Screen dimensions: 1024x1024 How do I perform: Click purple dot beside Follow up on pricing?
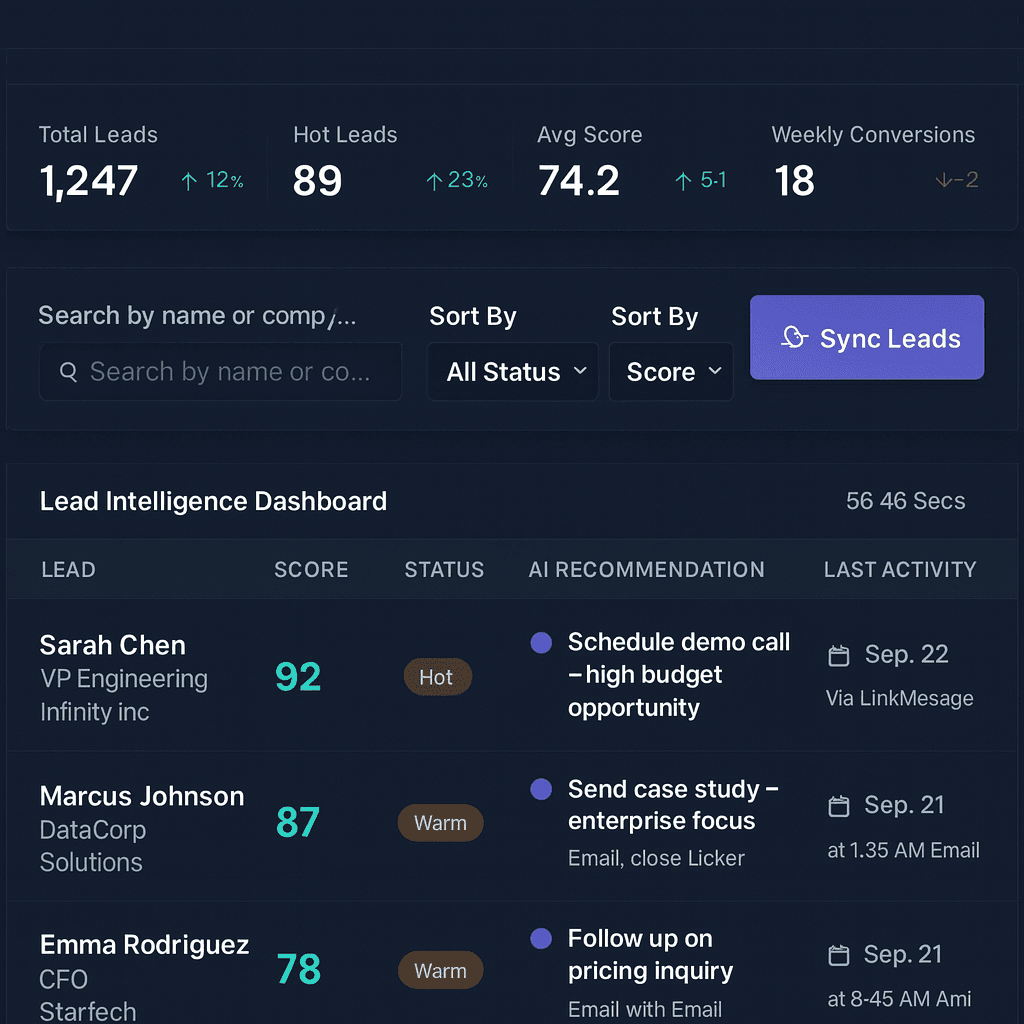[x=541, y=939]
